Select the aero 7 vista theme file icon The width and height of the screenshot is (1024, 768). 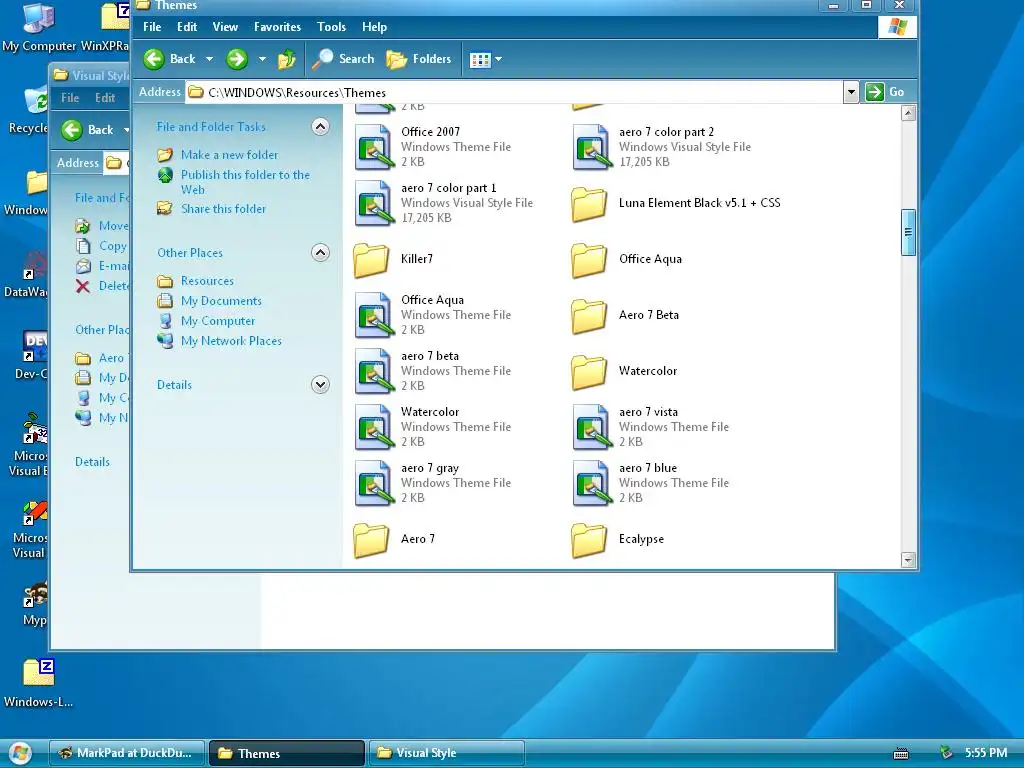(x=592, y=428)
